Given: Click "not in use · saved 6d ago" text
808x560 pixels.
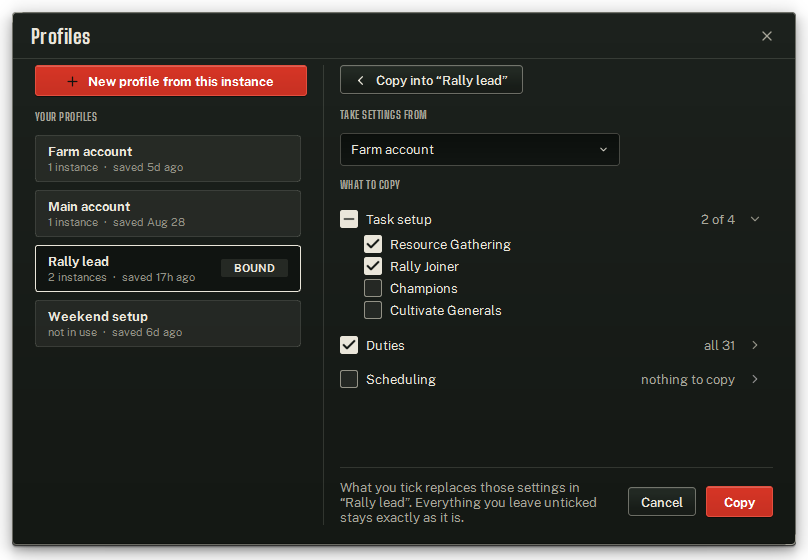Looking at the screenshot, I should pos(115,332).
